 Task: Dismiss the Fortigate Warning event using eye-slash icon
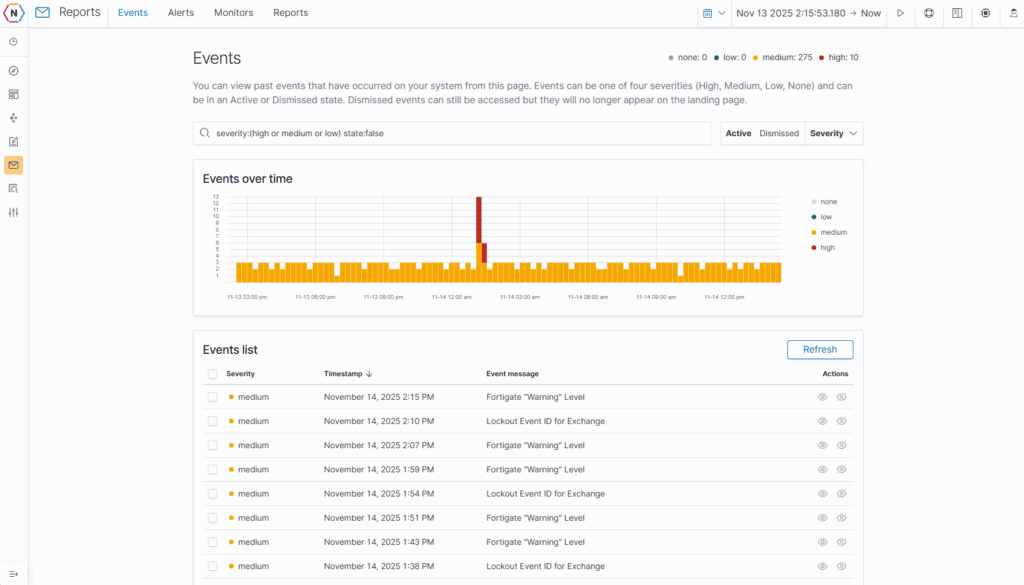[841, 397]
